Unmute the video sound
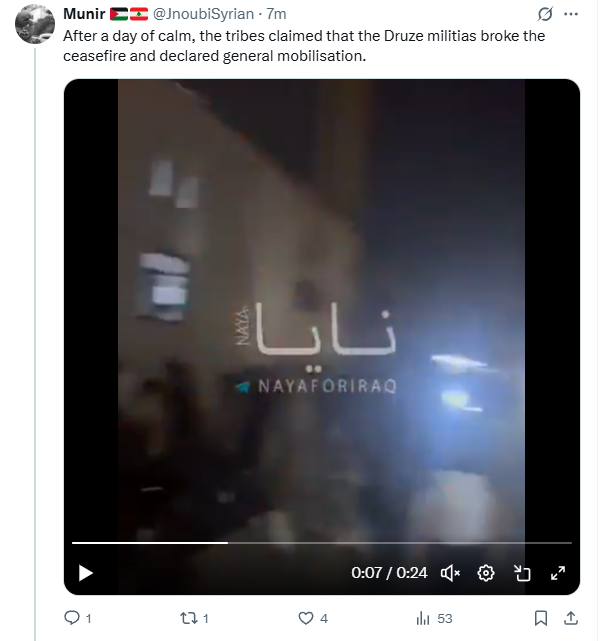 (x=450, y=573)
